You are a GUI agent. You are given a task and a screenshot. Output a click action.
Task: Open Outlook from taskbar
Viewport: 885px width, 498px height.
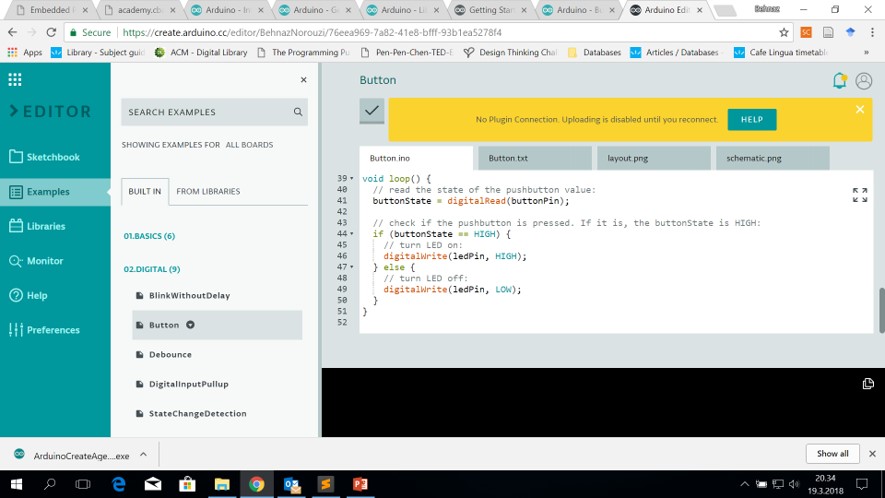[x=291, y=484]
